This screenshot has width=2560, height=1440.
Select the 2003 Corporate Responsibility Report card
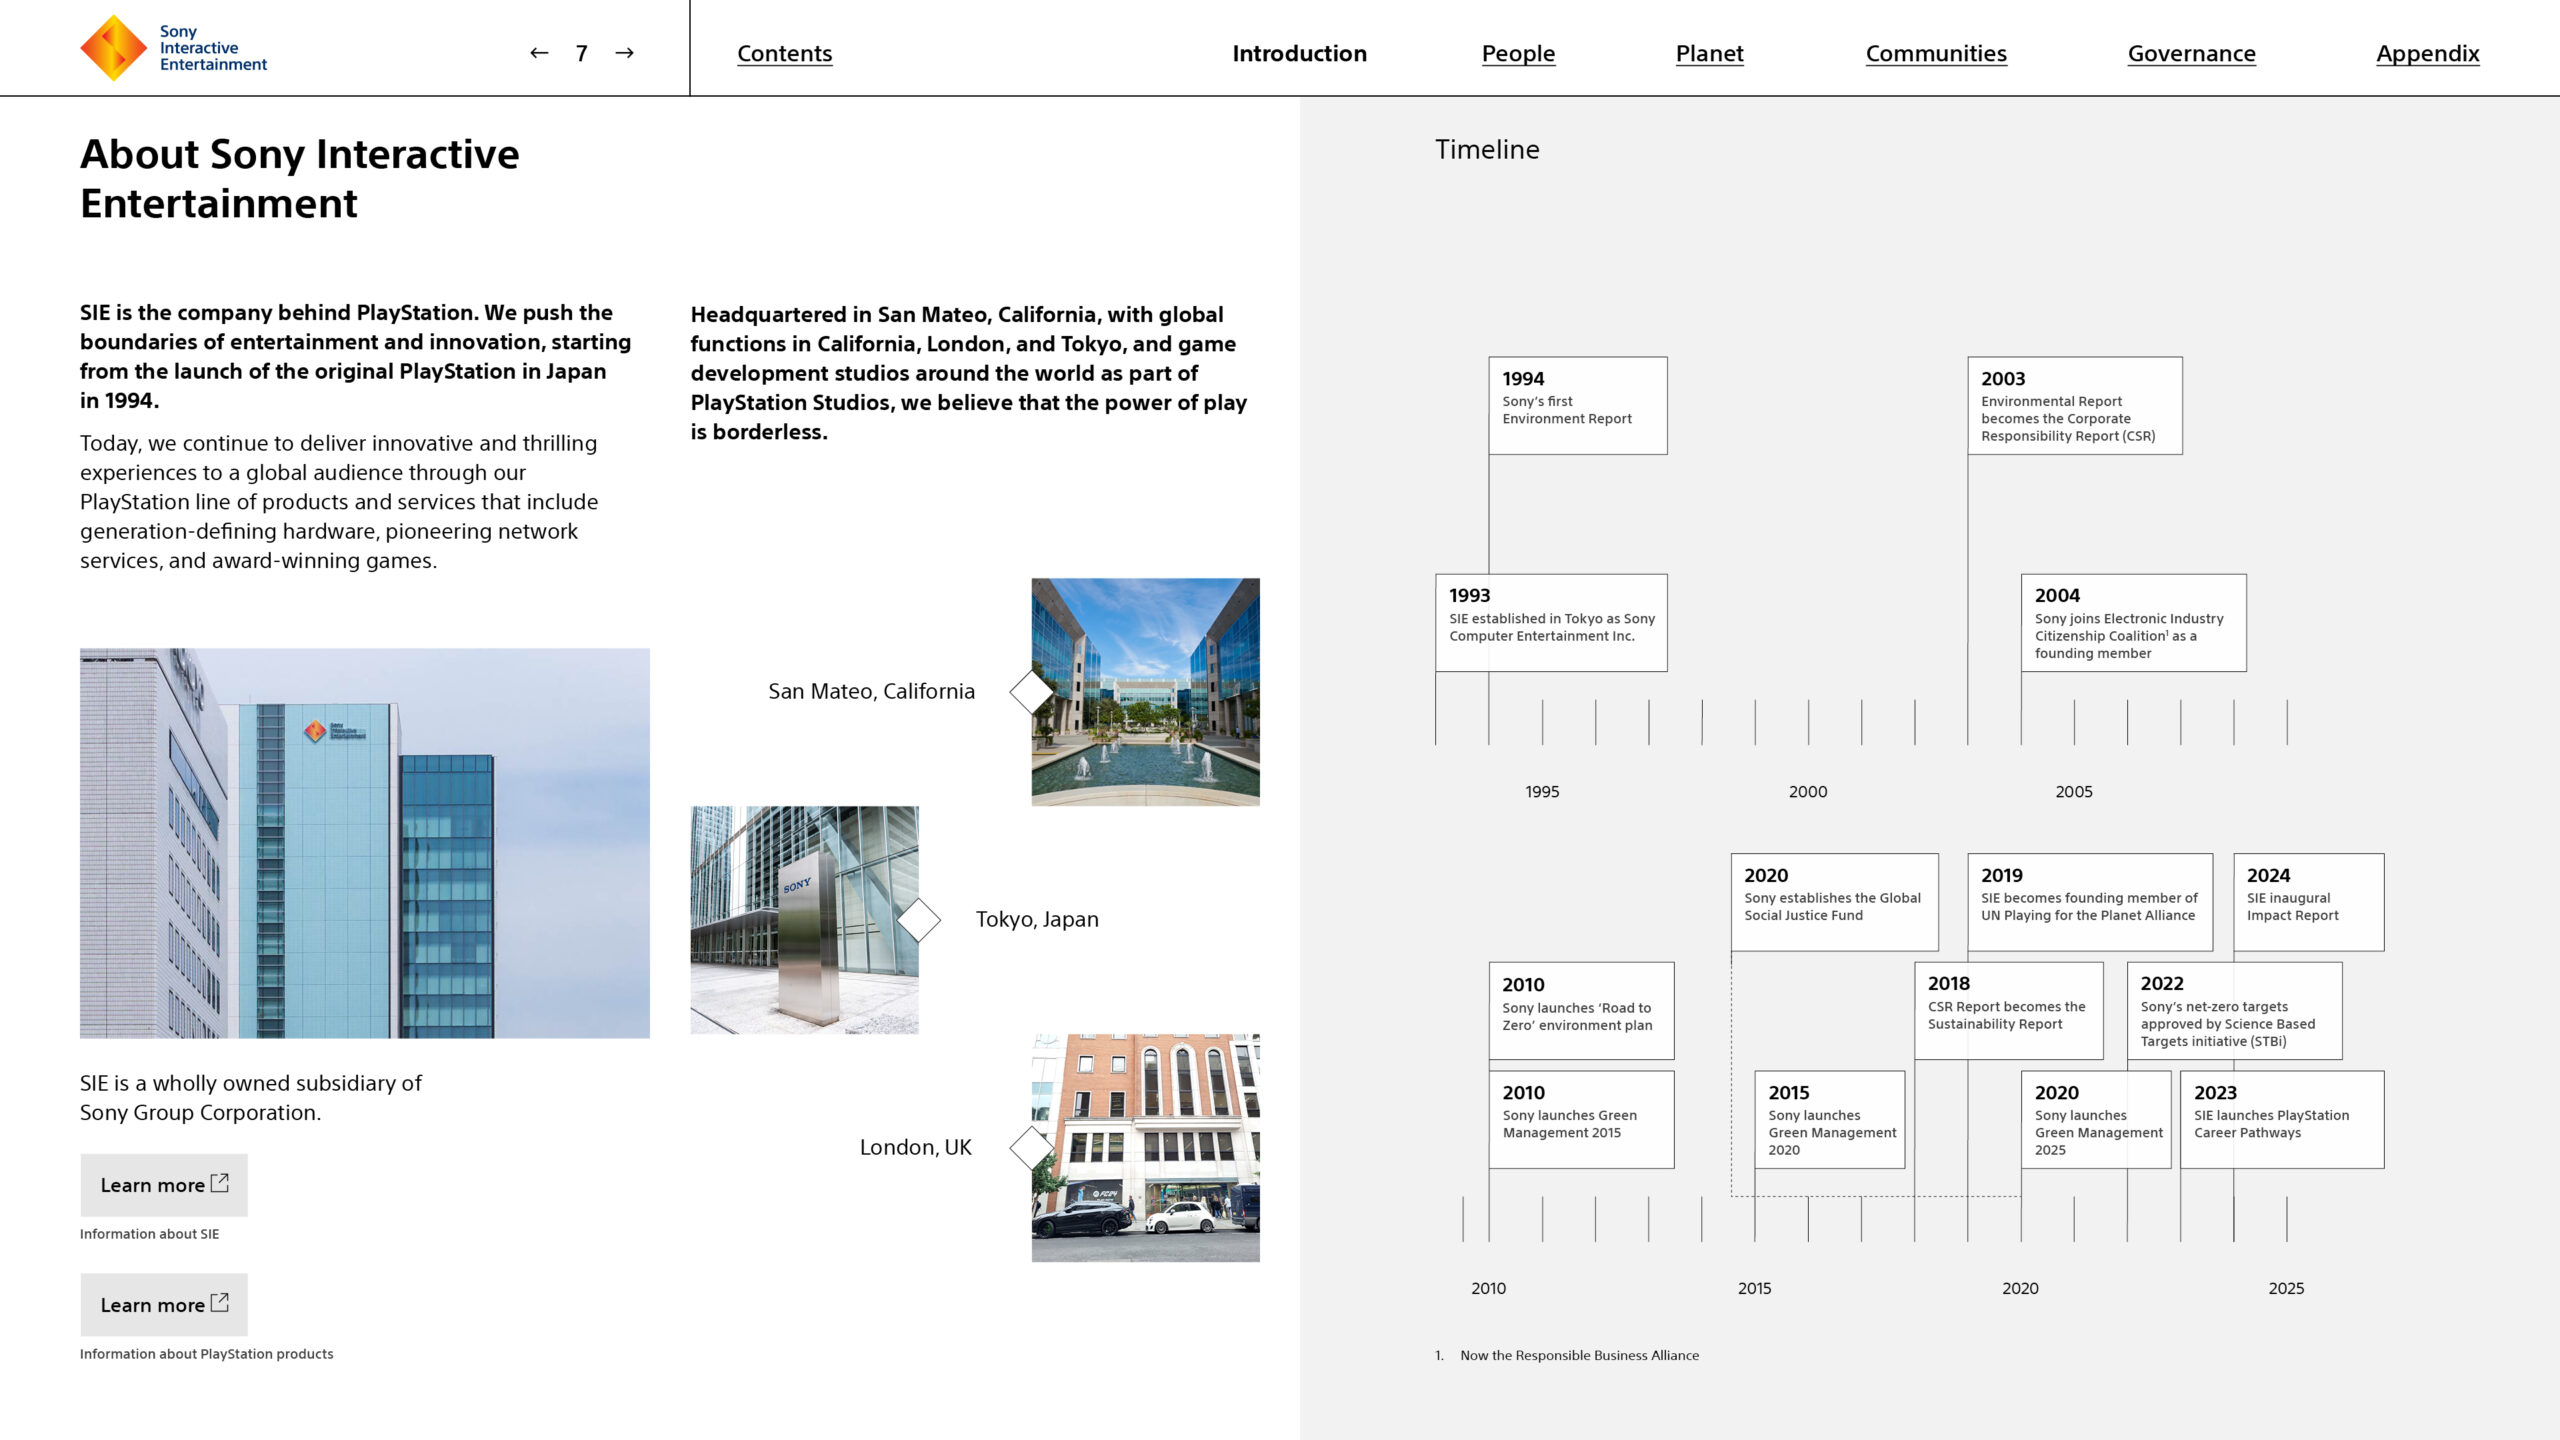(2075, 406)
